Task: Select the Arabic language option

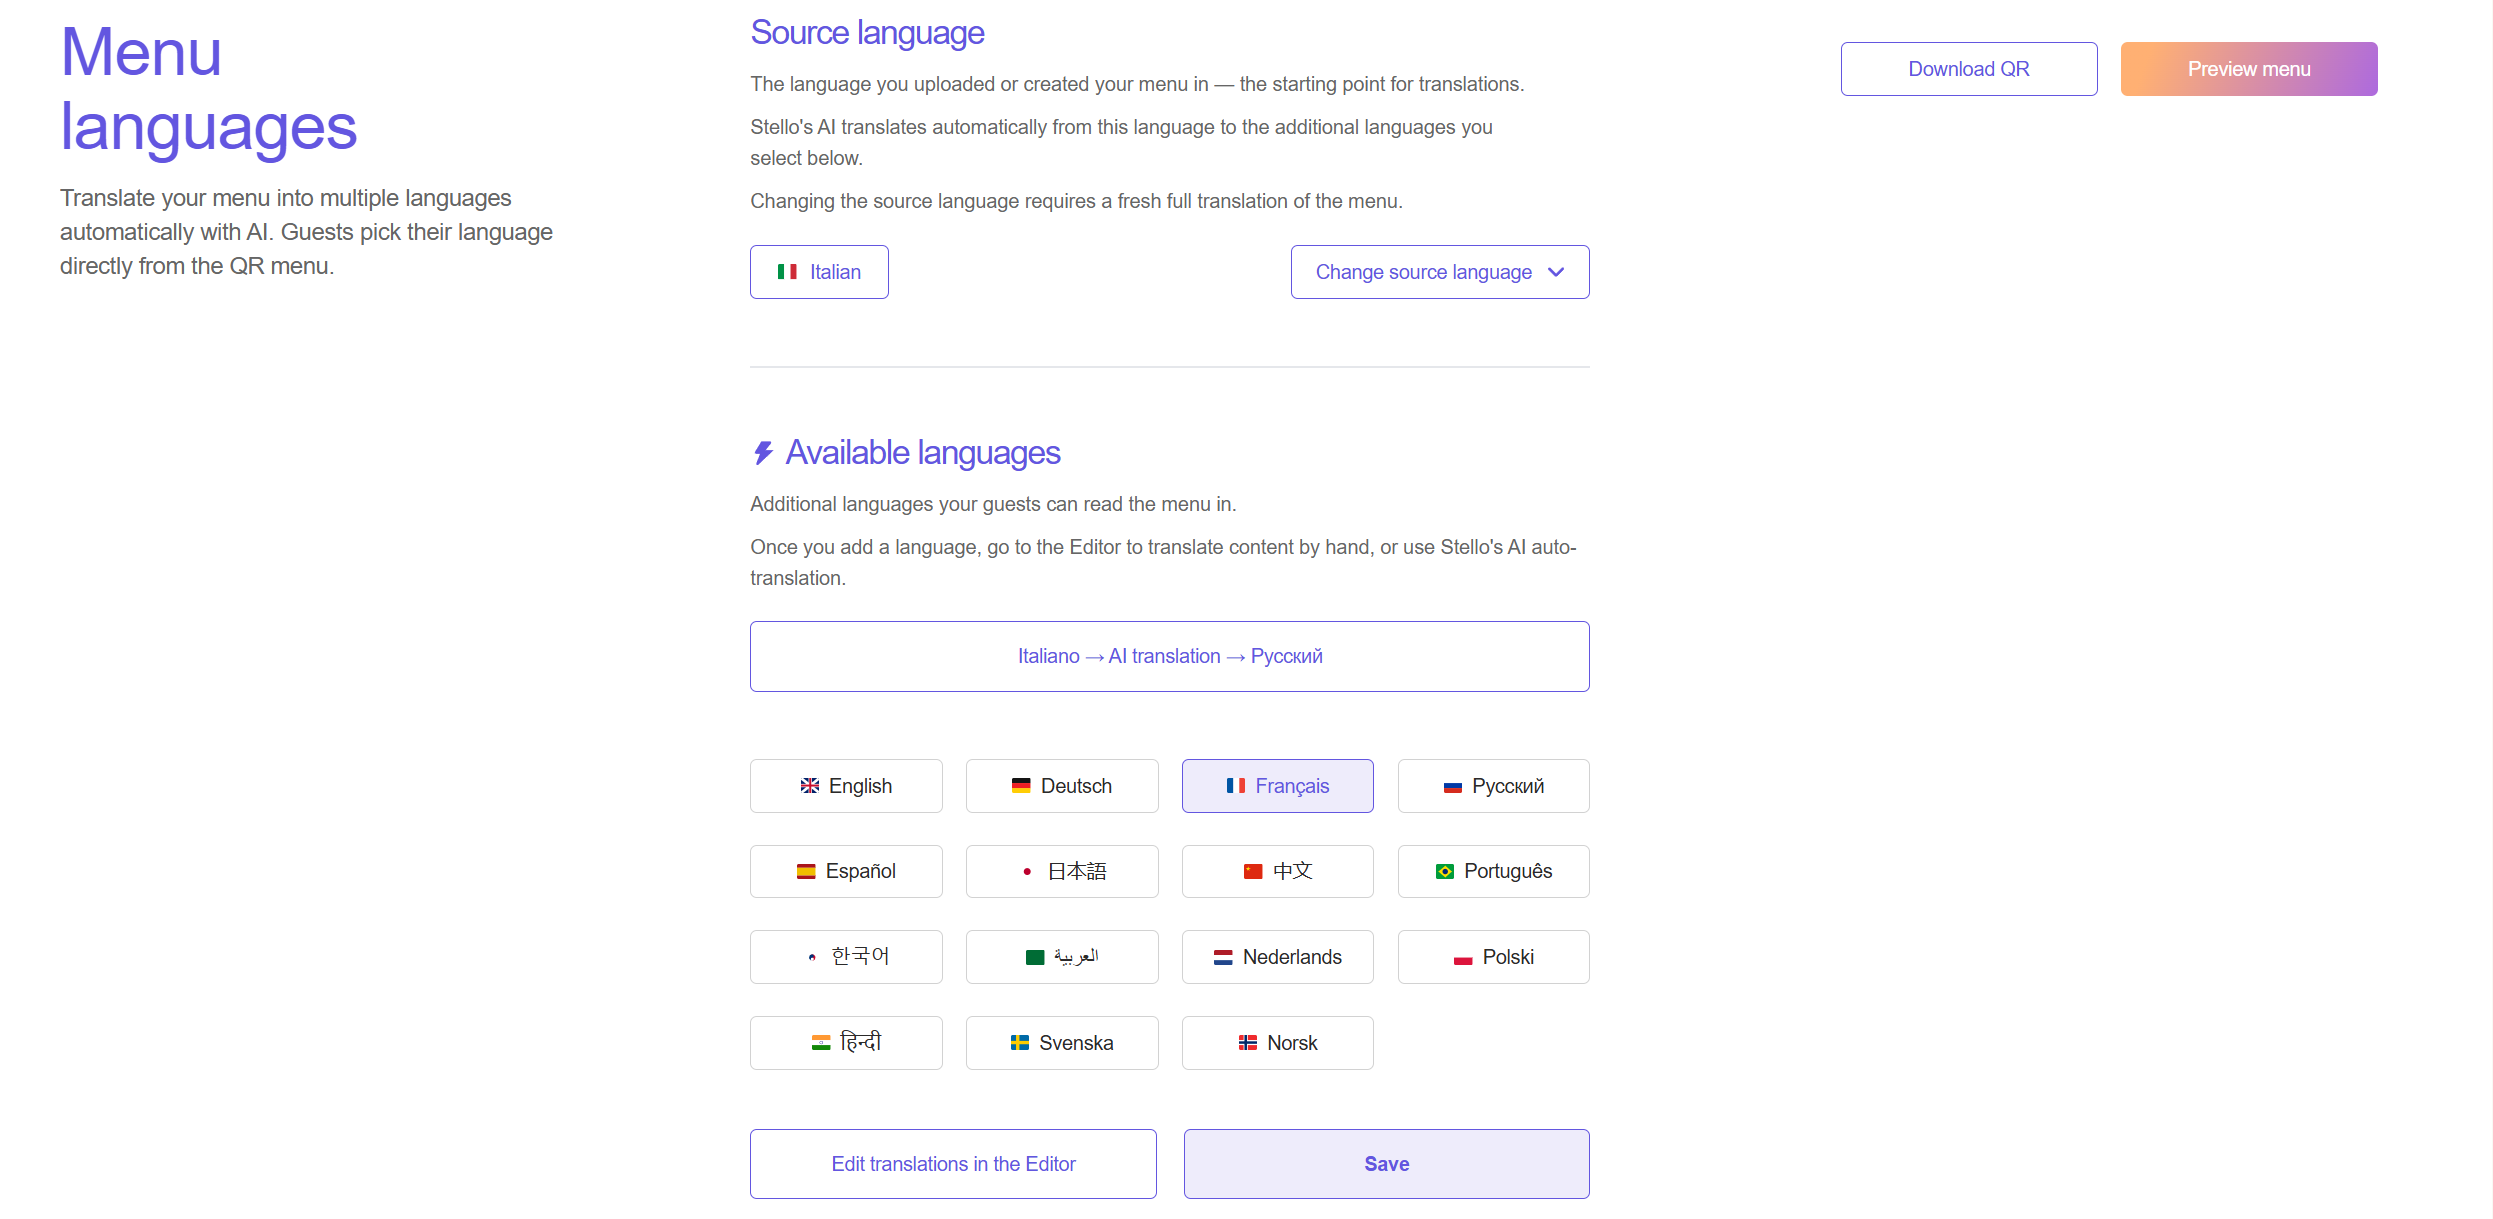Action: pos(1062,957)
